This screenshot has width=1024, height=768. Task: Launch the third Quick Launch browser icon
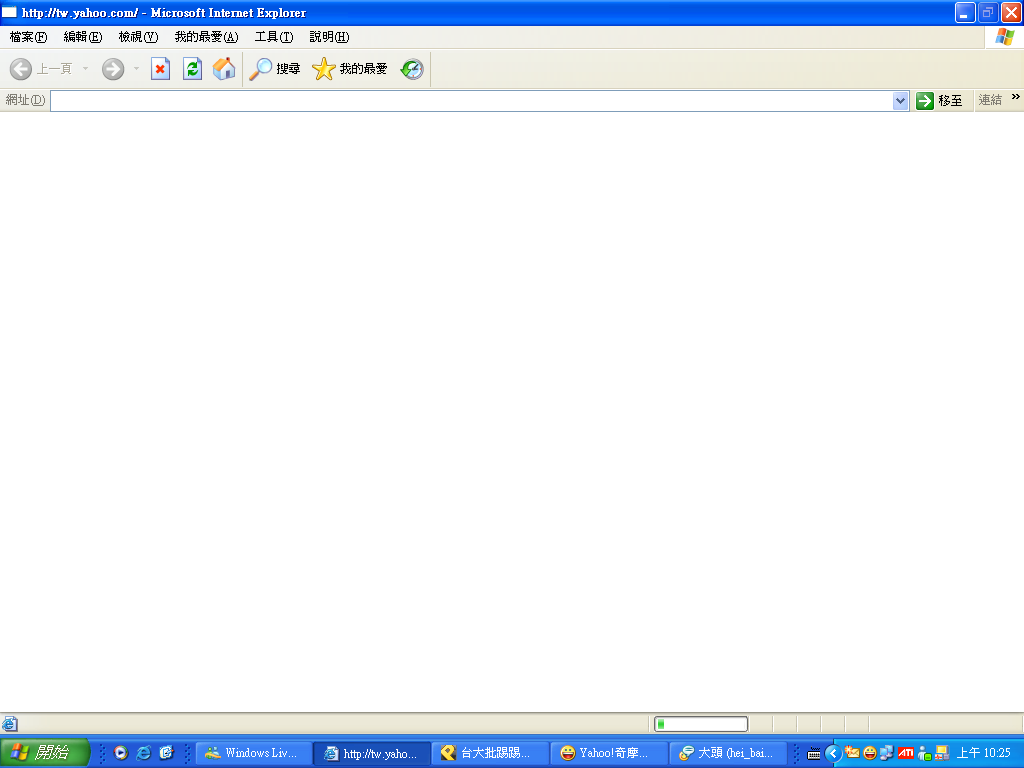click(167, 753)
